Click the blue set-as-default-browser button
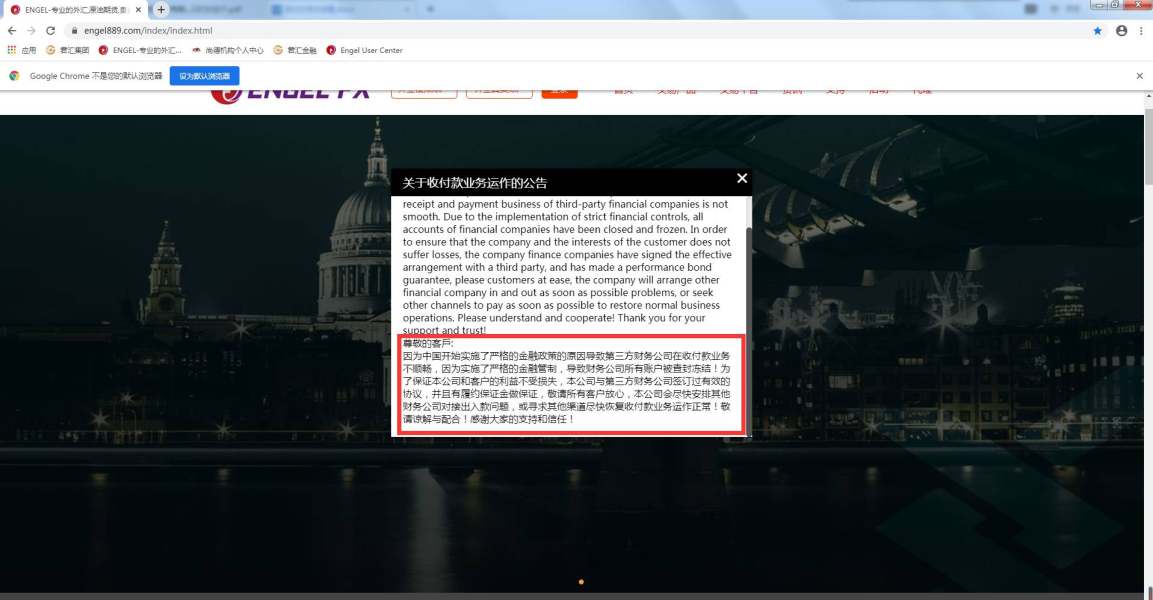1153x600 pixels. point(204,76)
